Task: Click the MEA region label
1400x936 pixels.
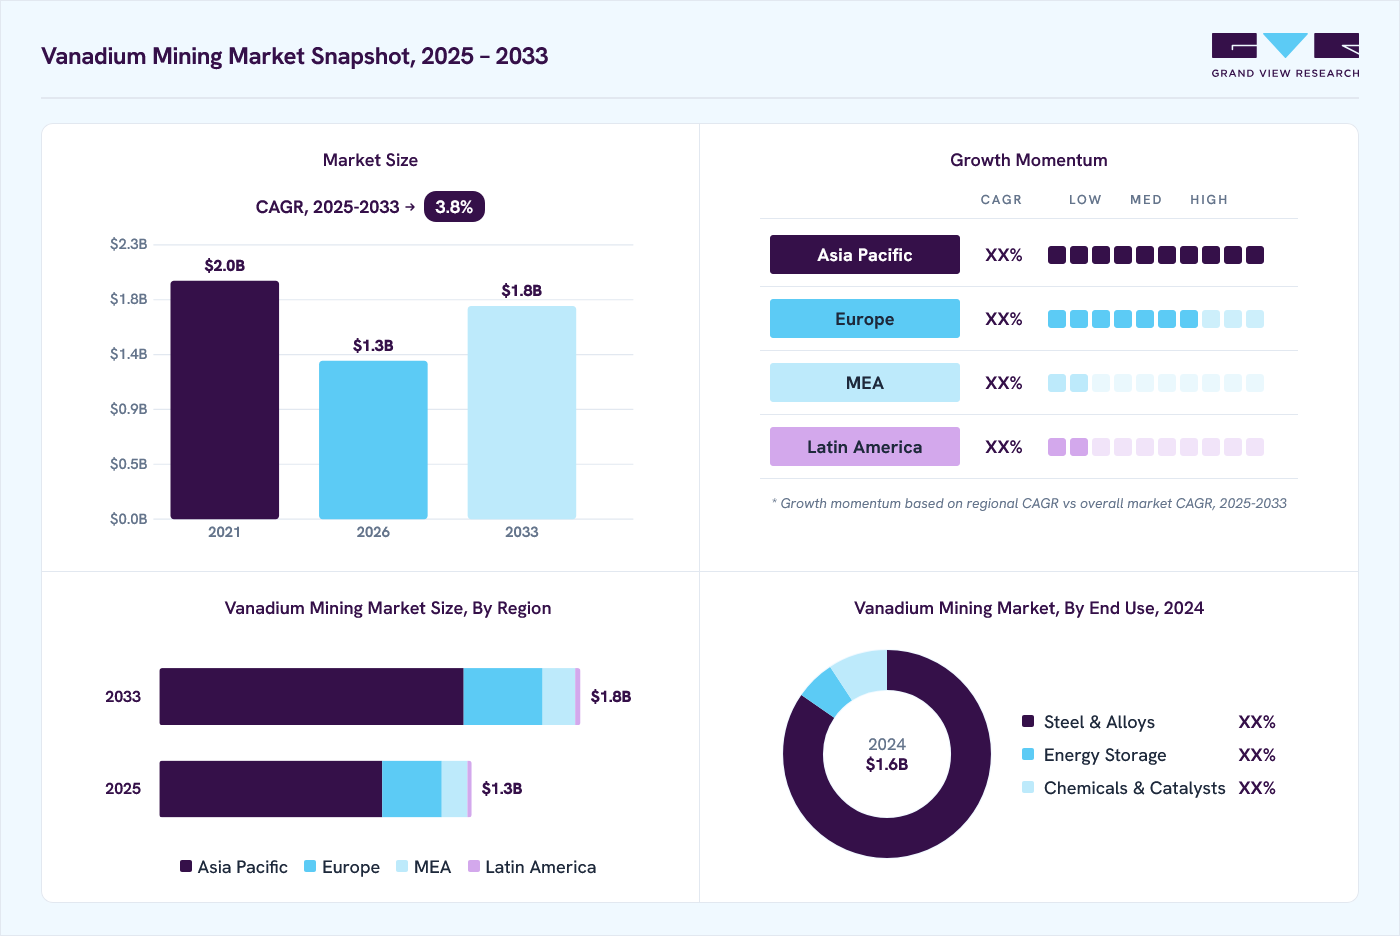Action: pyautogui.click(x=865, y=383)
